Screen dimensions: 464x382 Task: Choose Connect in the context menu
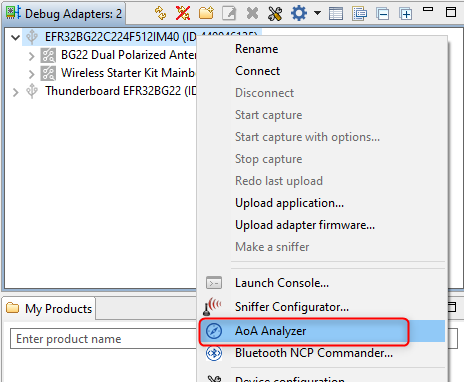coord(257,71)
